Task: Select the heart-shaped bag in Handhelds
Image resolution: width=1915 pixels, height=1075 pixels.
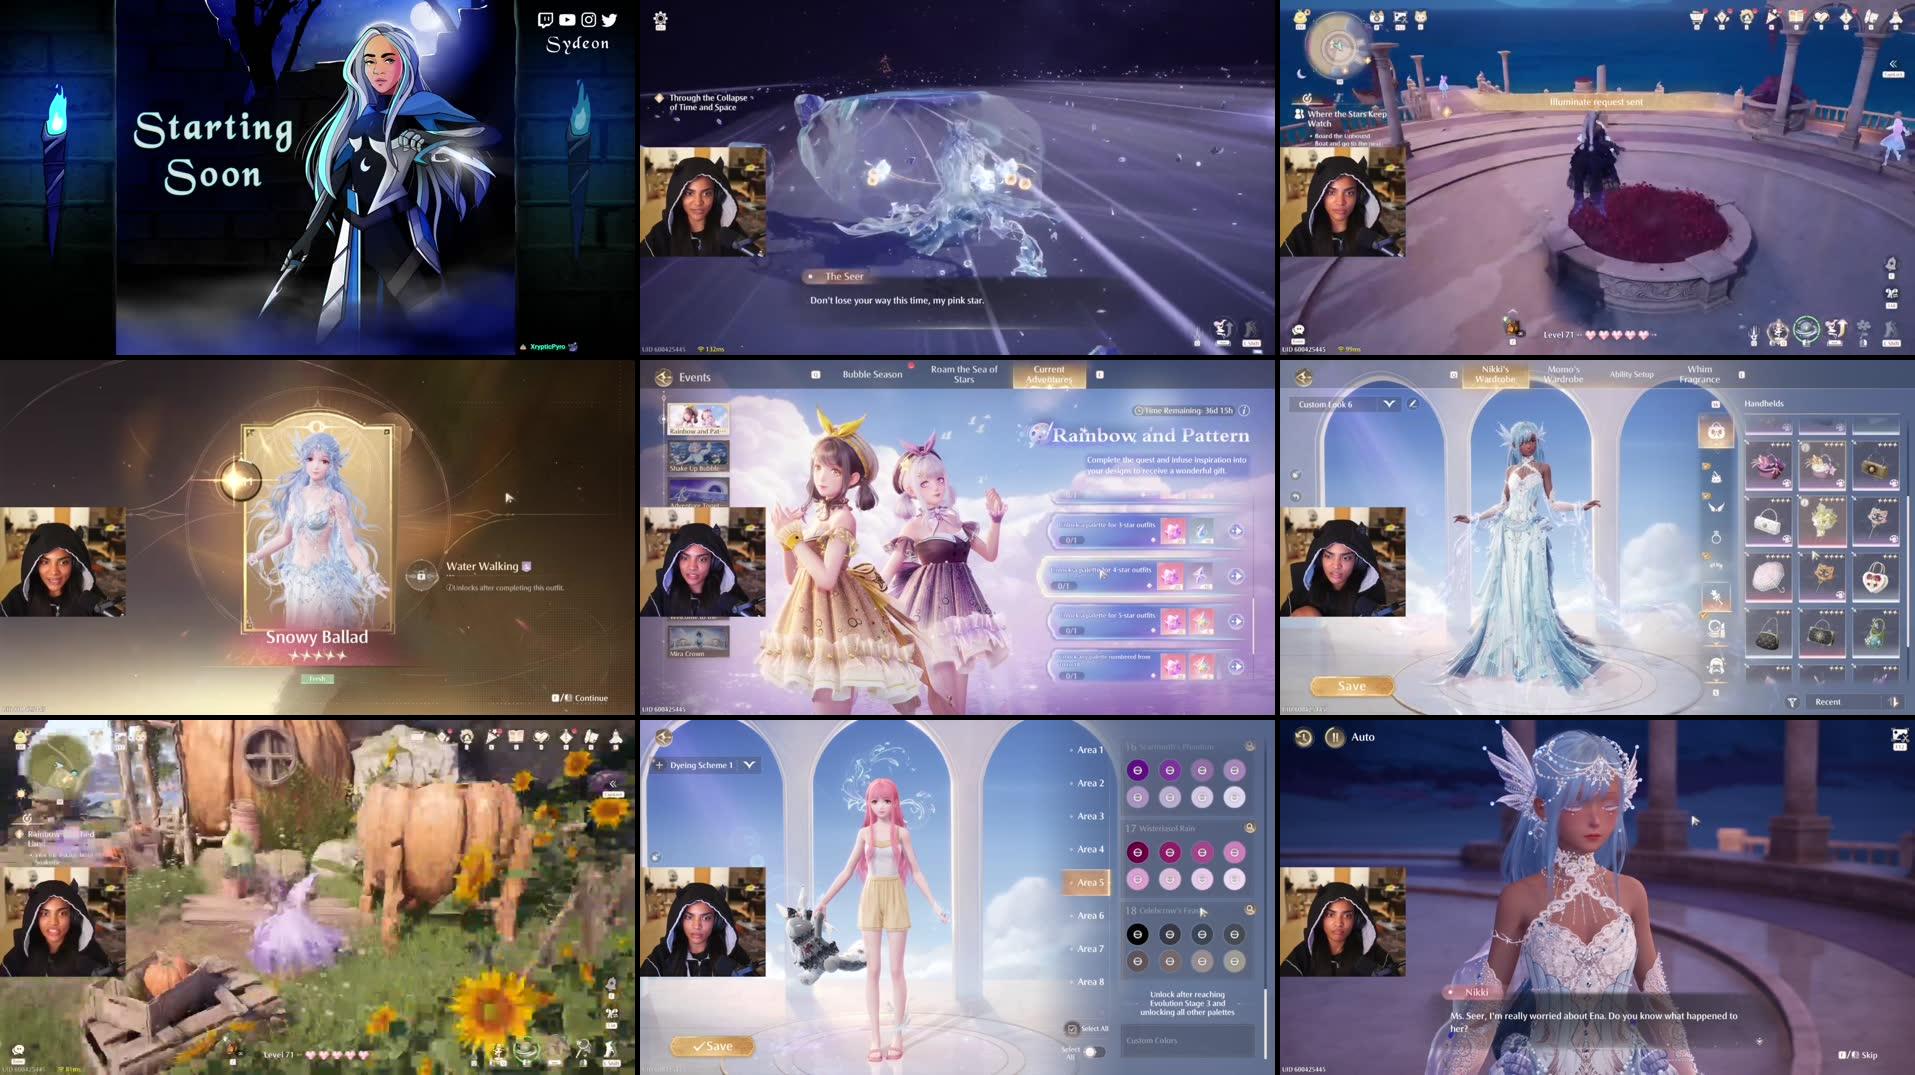Action: [1875, 577]
